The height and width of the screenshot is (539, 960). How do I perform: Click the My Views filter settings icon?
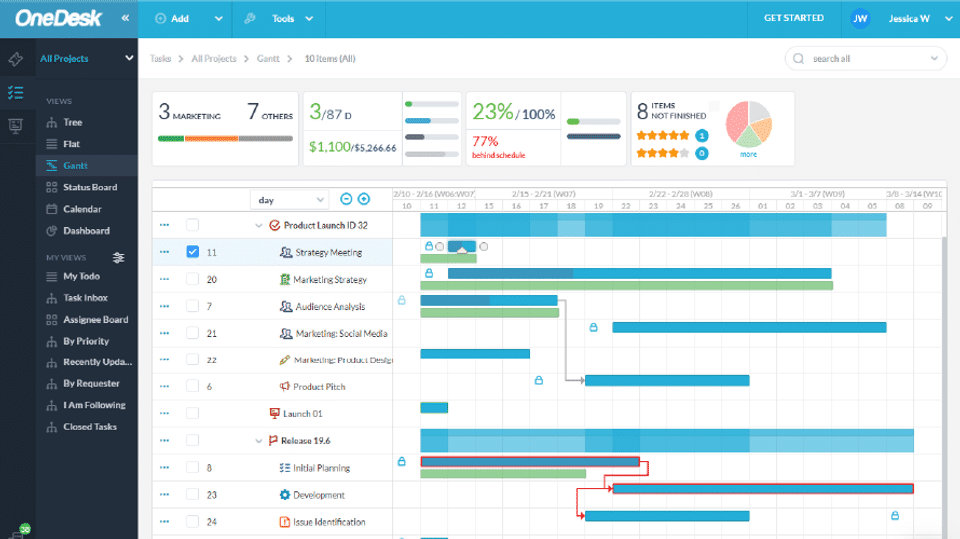[x=119, y=258]
